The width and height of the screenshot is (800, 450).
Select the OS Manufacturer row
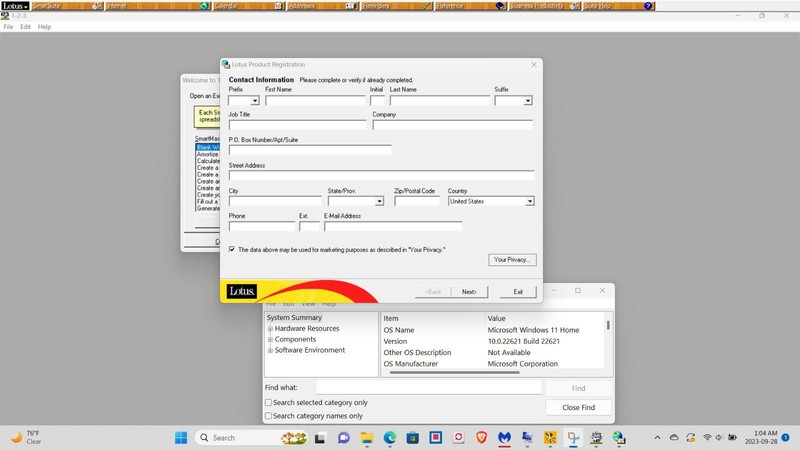coord(492,364)
